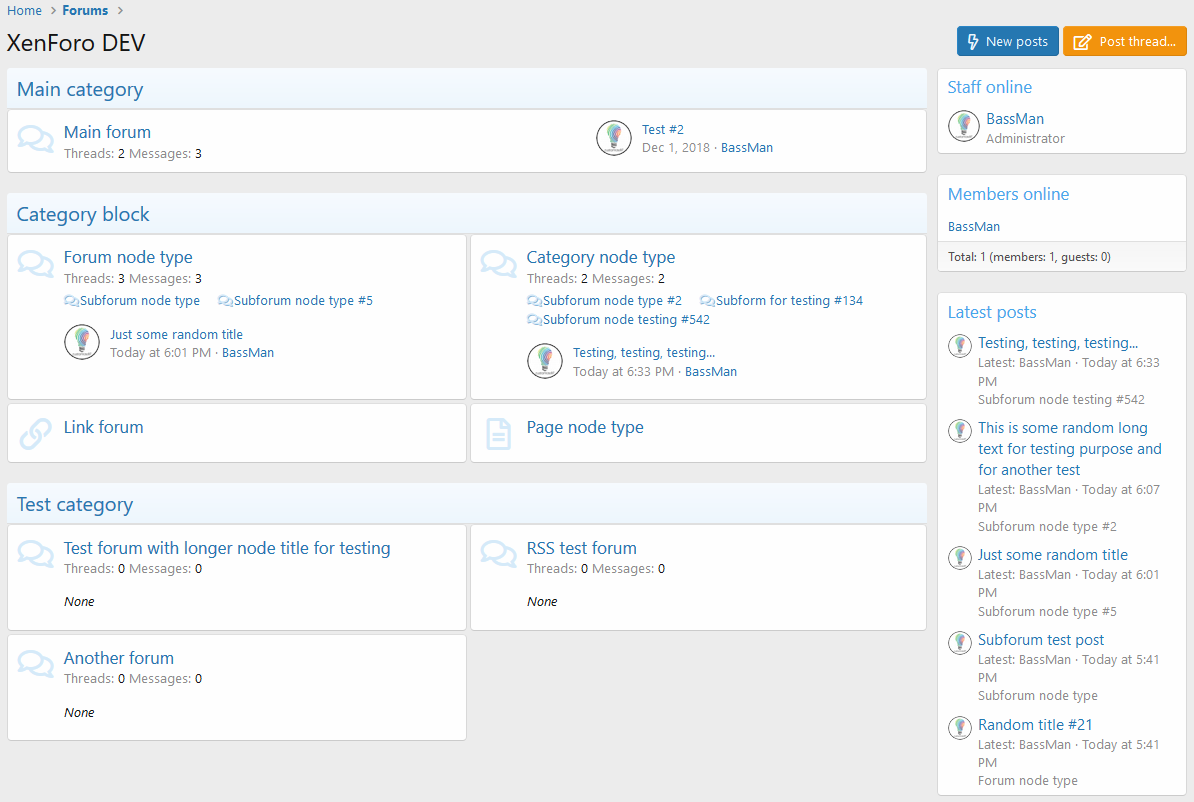Open Subforum node testing #542 under Category node type
The image size is (1194, 802).
tap(626, 320)
